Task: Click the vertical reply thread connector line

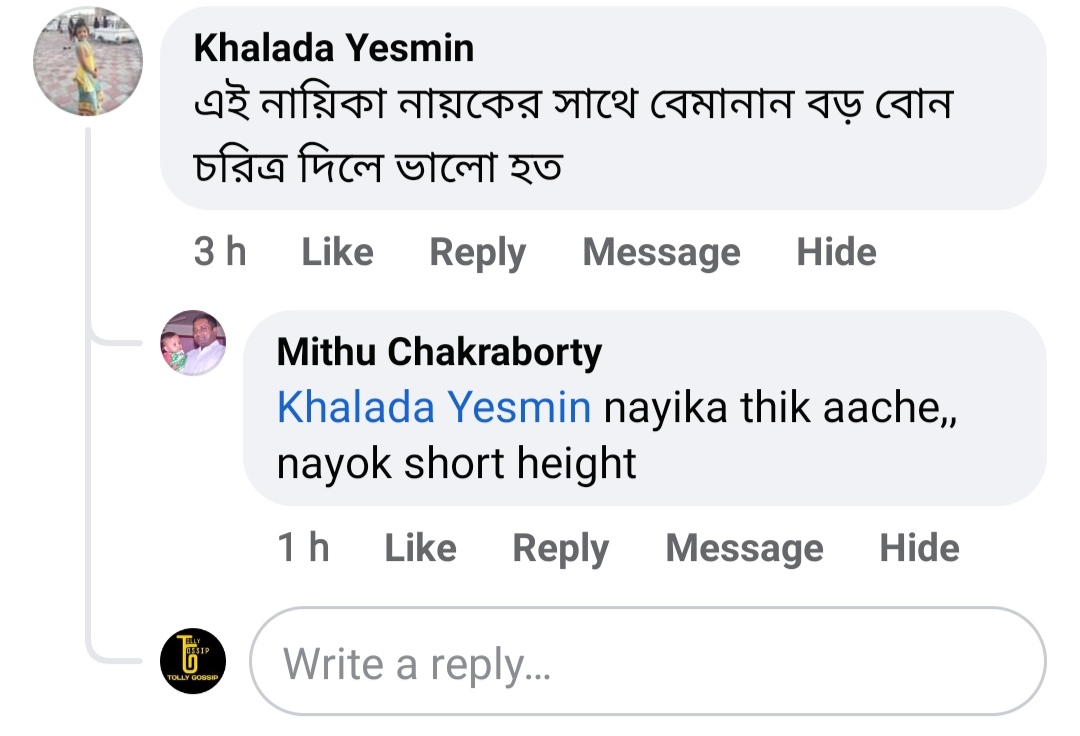Action: [x=90, y=400]
